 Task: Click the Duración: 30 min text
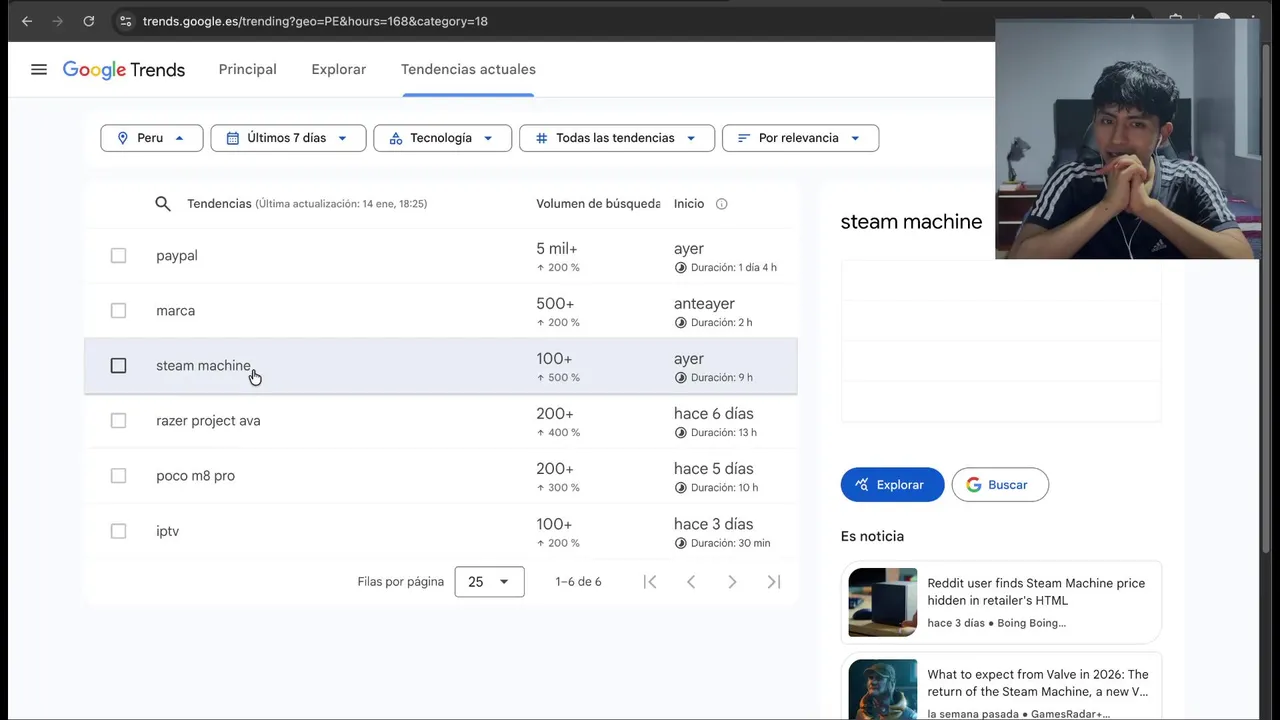click(730, 543)
